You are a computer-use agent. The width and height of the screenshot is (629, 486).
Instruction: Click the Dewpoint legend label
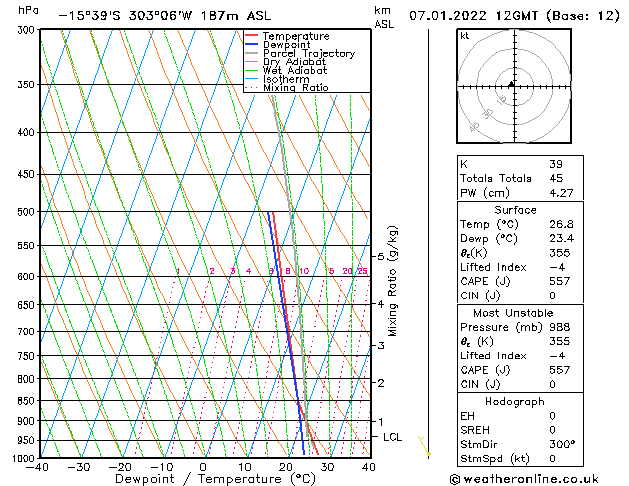[x=286, y=45]
